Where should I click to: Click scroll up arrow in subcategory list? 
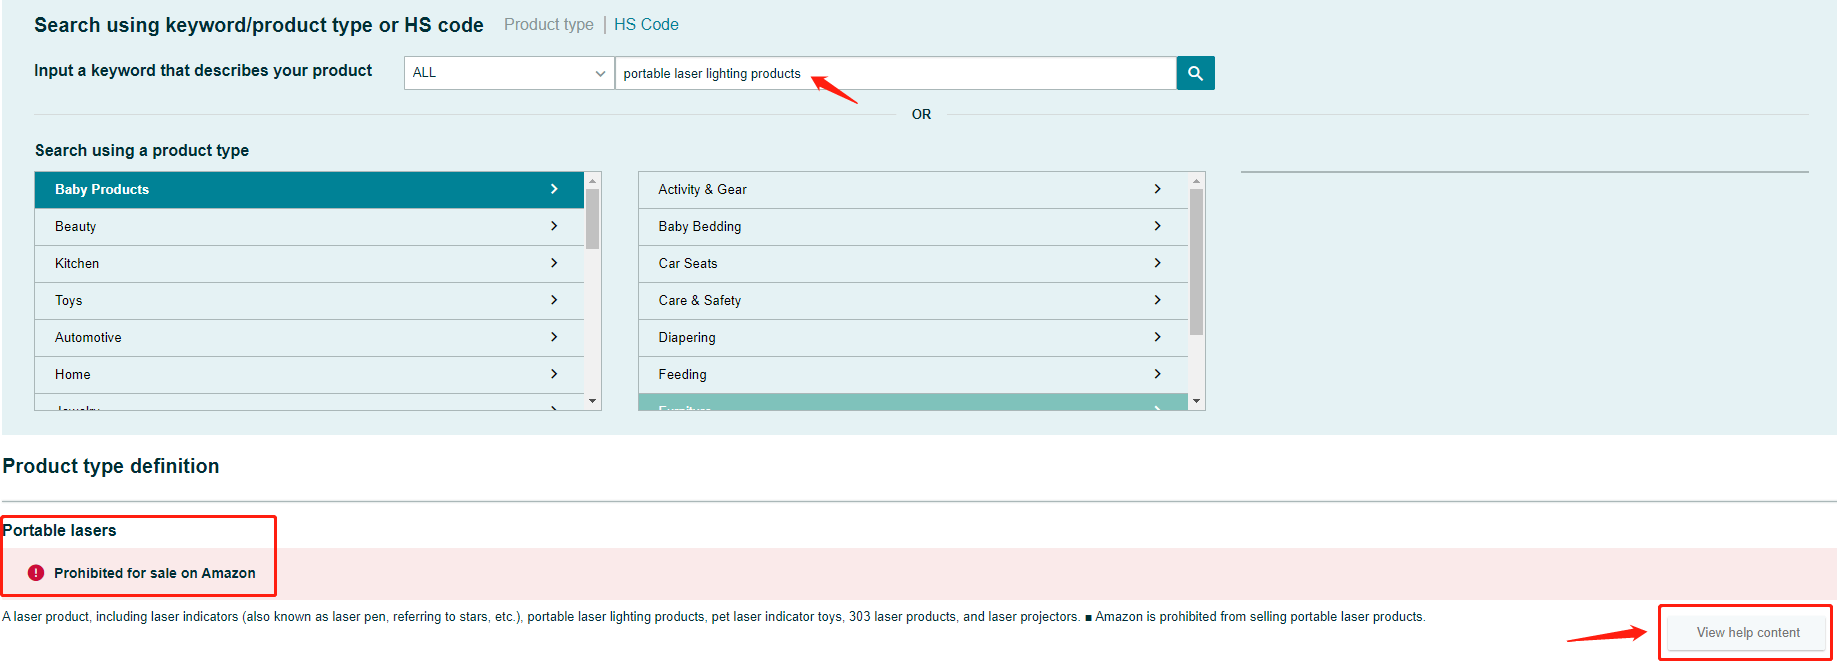[1196, 181]
